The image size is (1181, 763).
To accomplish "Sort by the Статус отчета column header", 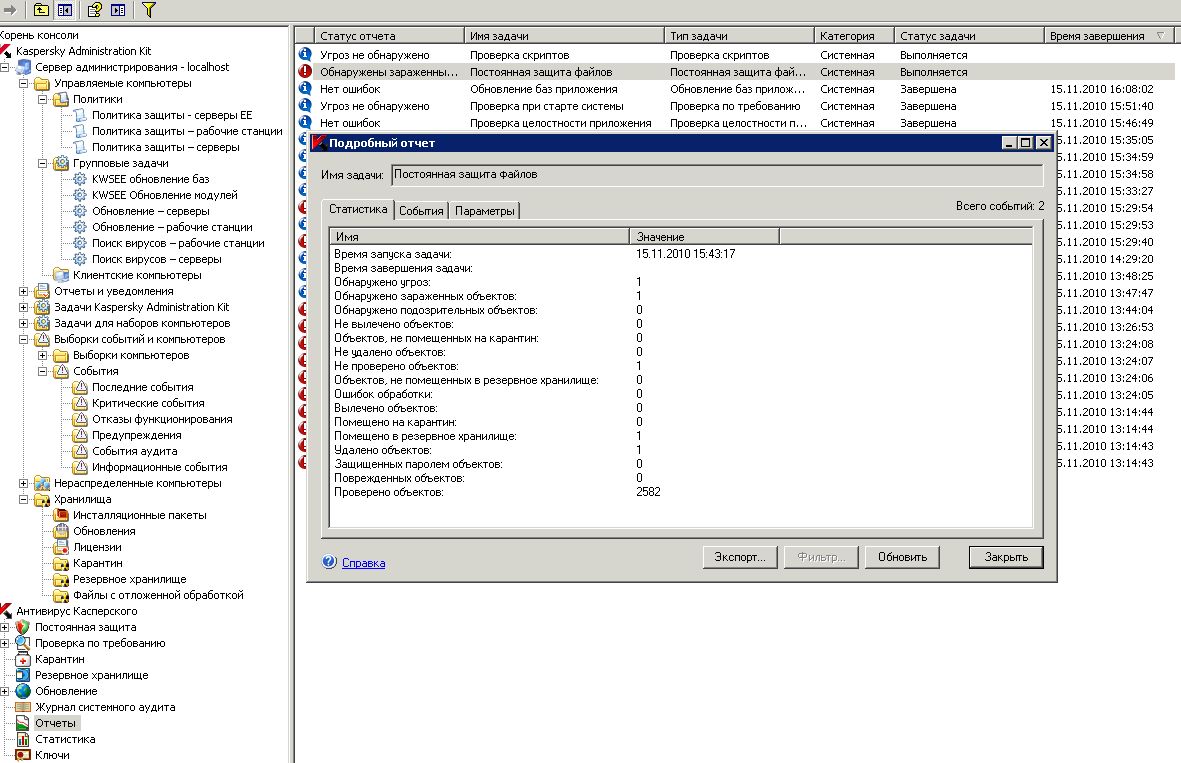I will (389, 35).
